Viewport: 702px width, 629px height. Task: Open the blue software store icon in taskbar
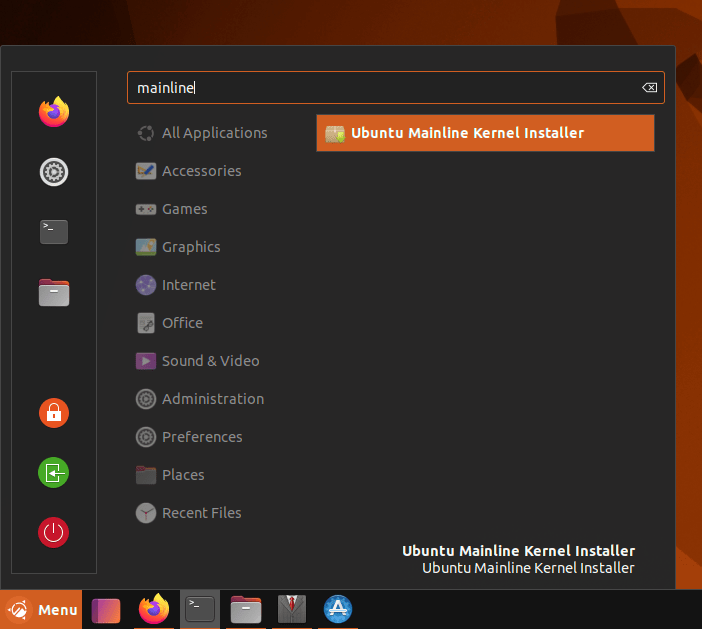pyautogui.click(x=337, y=609)
